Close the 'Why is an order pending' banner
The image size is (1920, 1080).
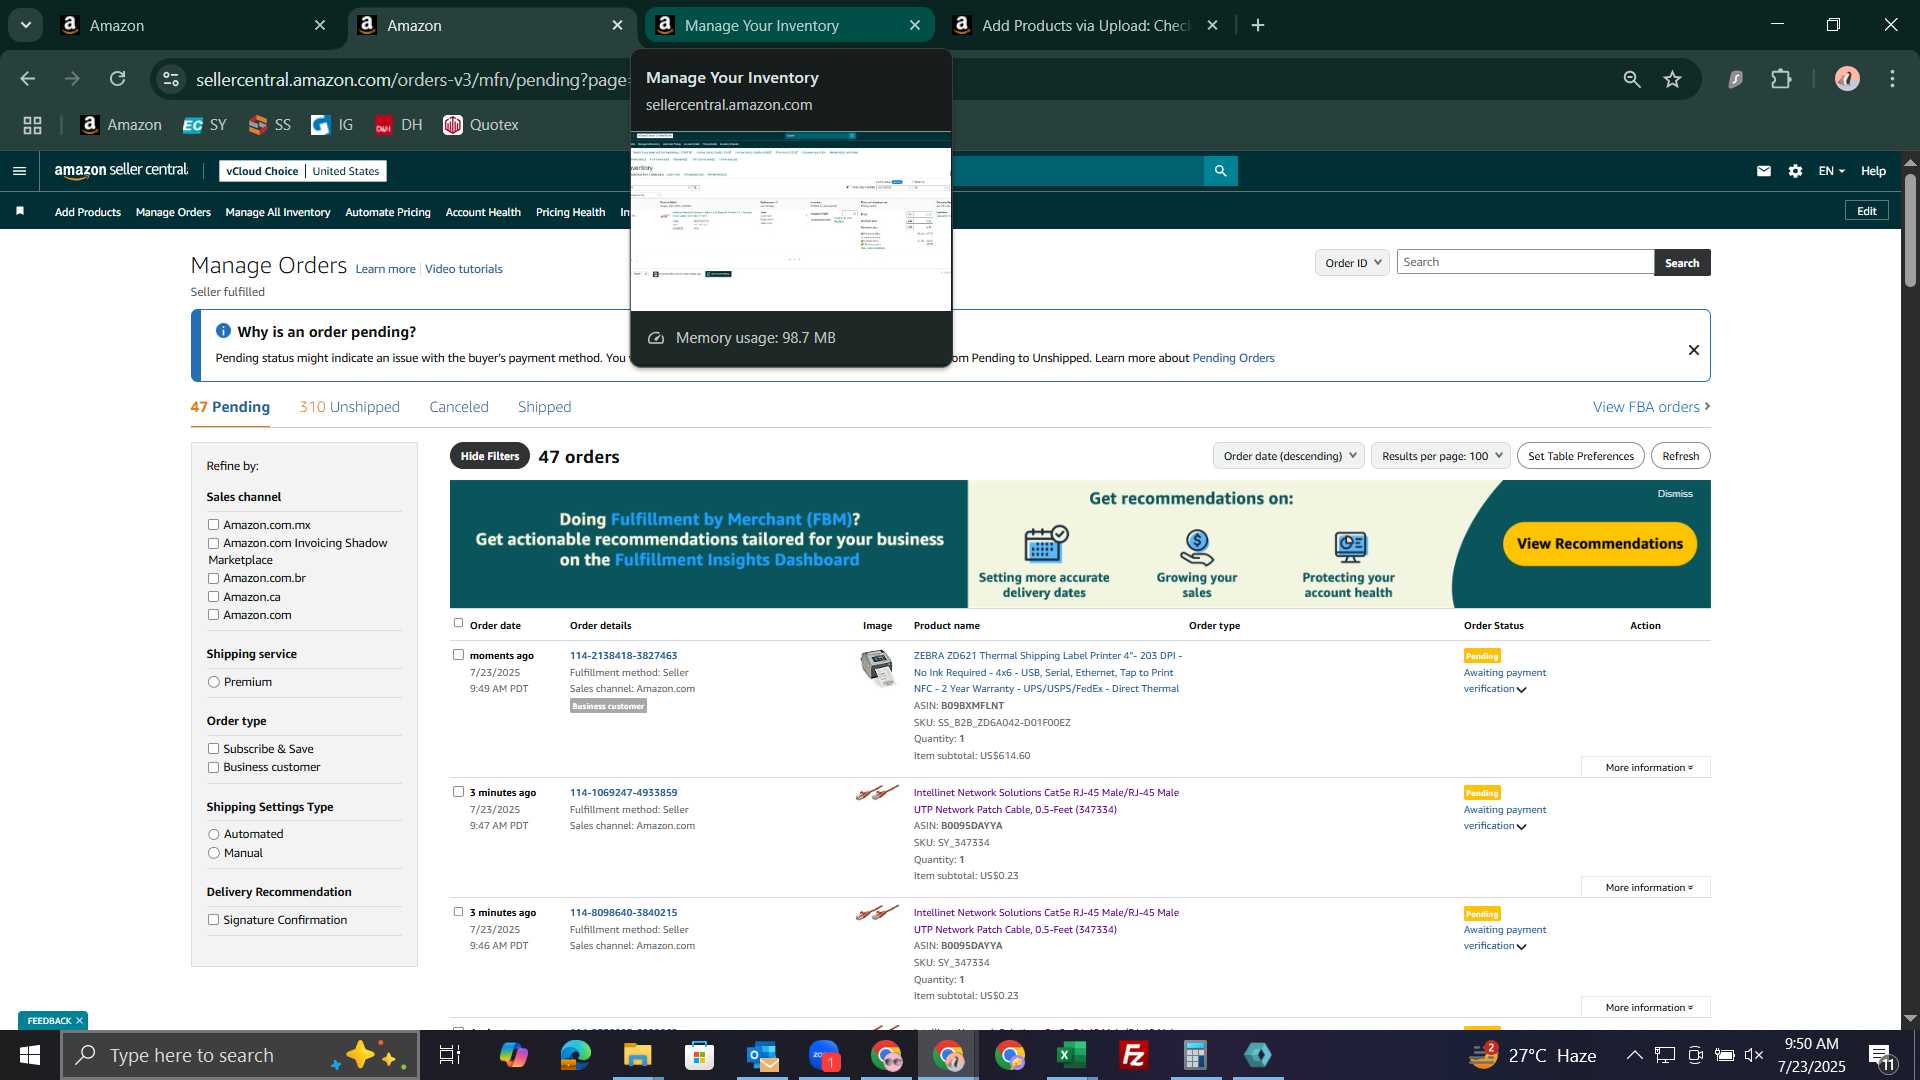pyautogui.click(x=1694, y=350)
